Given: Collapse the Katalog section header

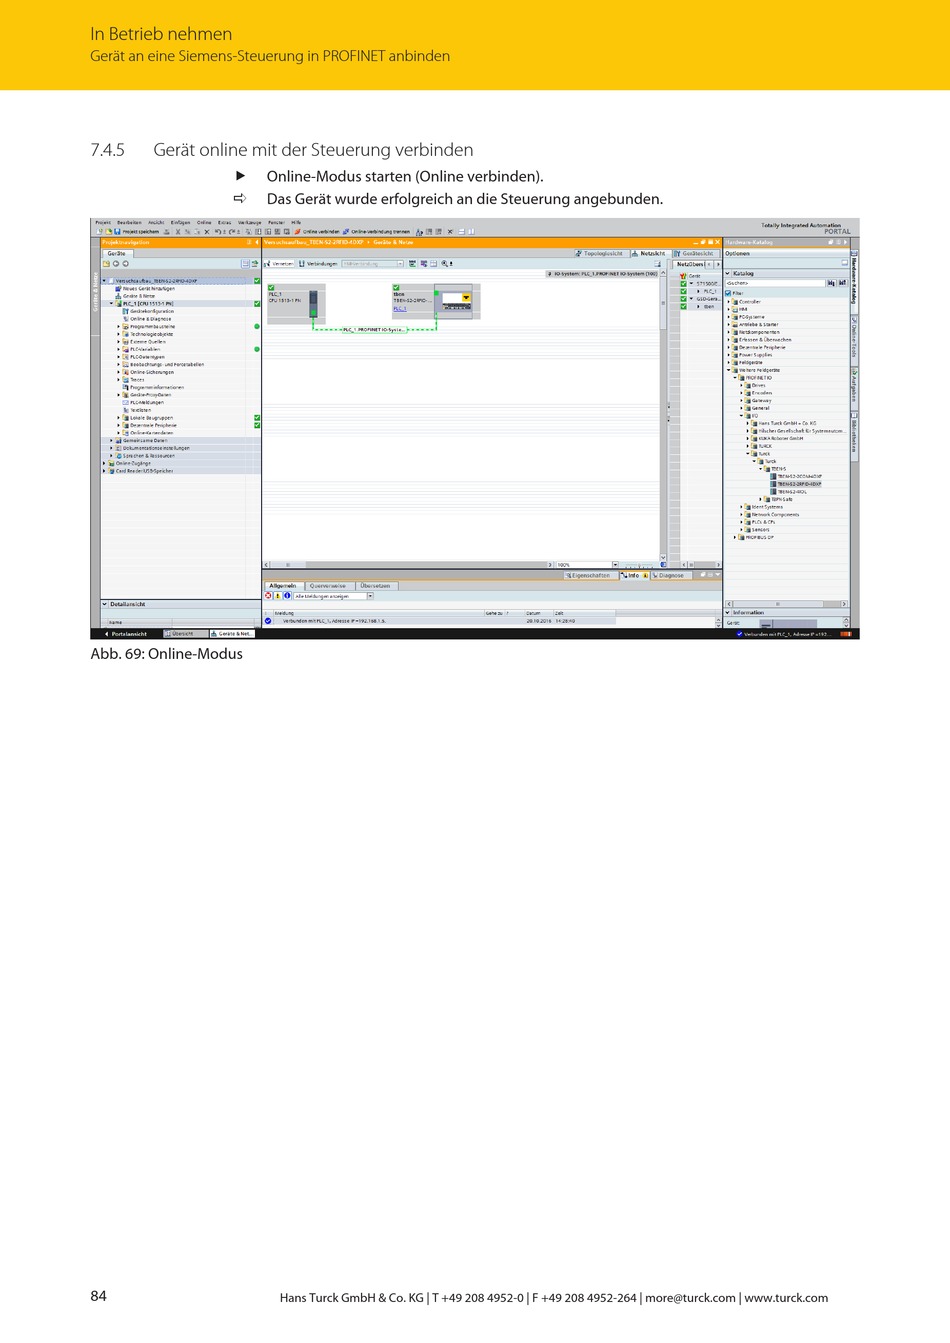Looking at the screenshot, I should (728, 273).
